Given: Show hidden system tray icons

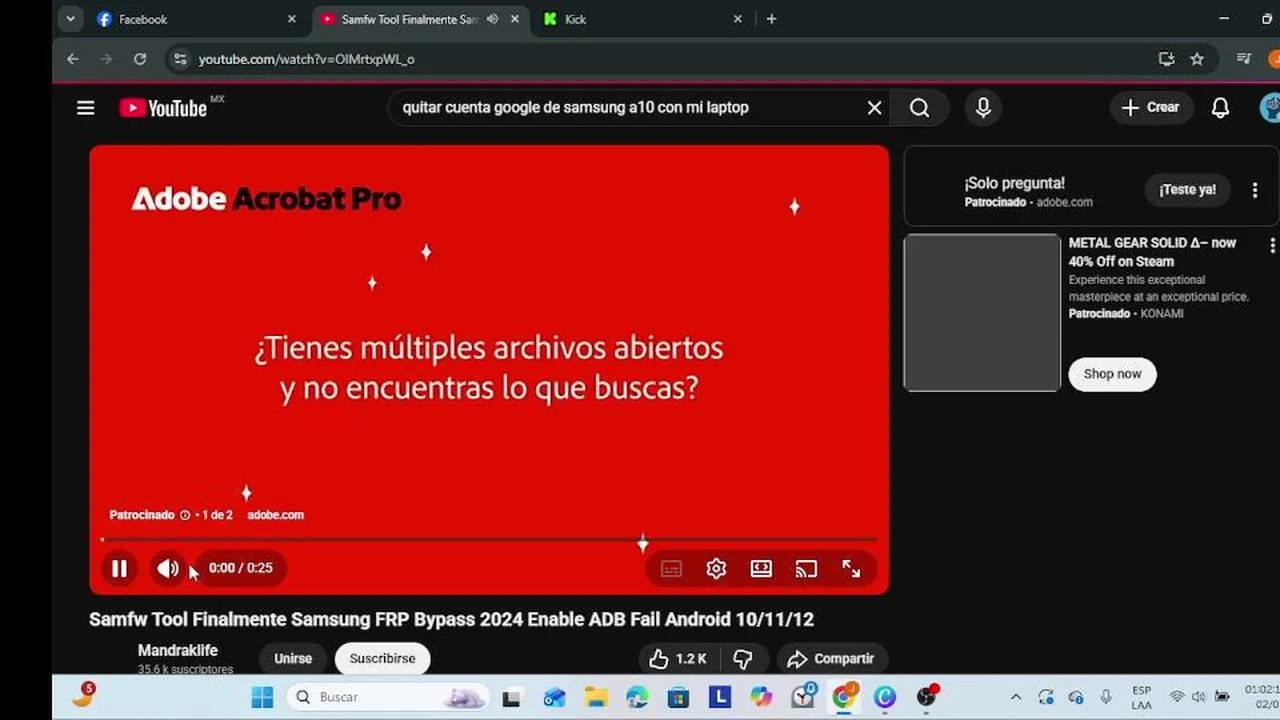Looking at the screenshot, I should tap(1016, 697).
